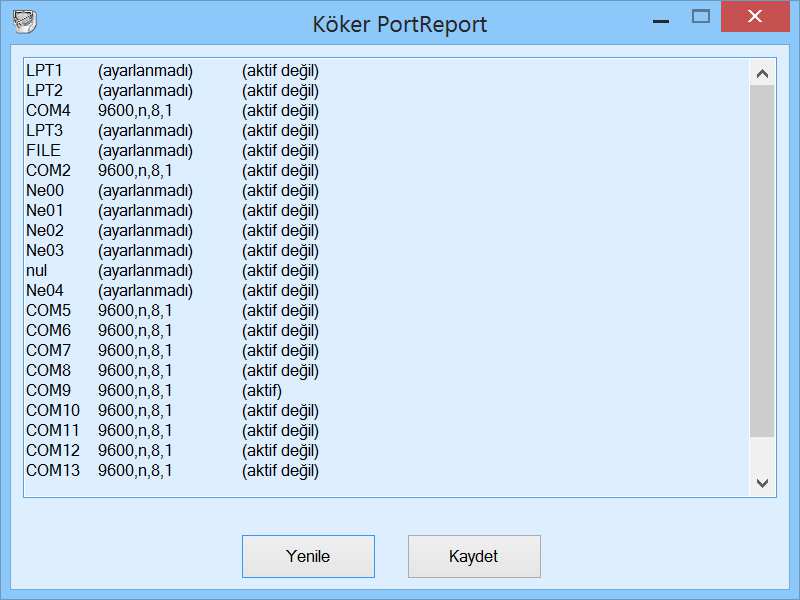The width and height of the screenshot is (800, 600).
Task: Select the FILE port entry
Action: 150,150
